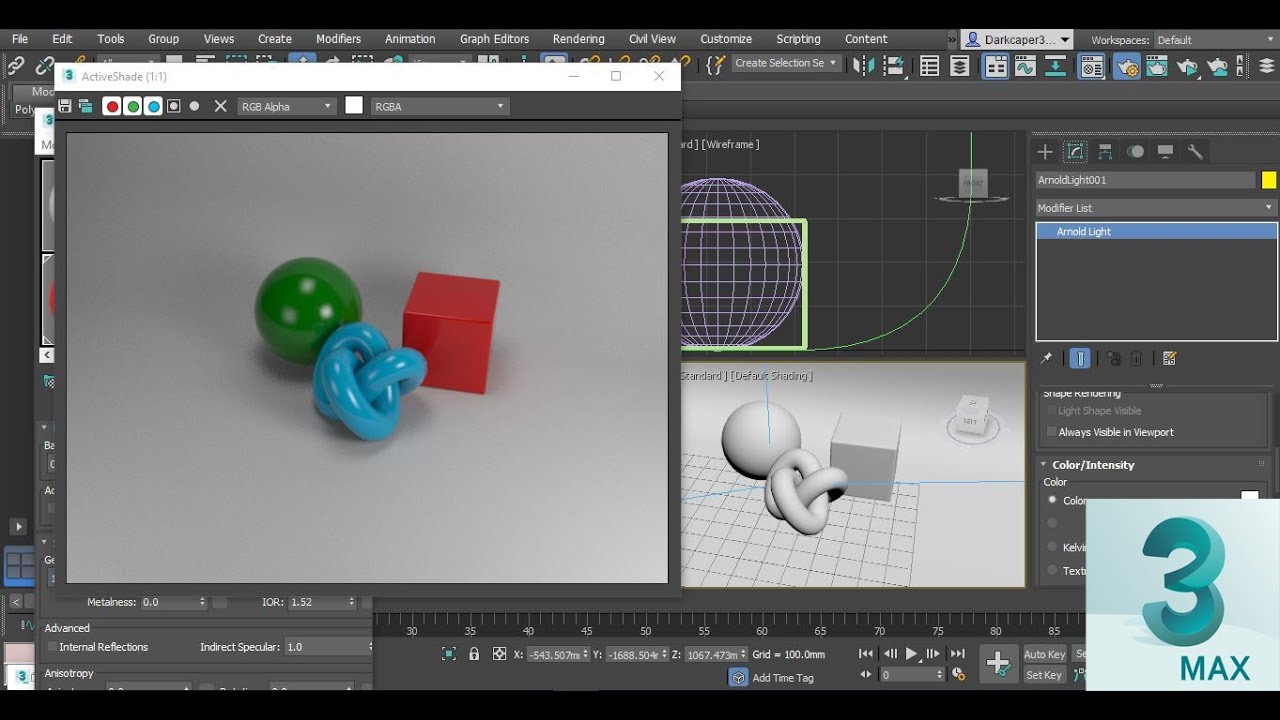
Task: Enable Light Shape Visible checkbox
Action: [1051, 411]
